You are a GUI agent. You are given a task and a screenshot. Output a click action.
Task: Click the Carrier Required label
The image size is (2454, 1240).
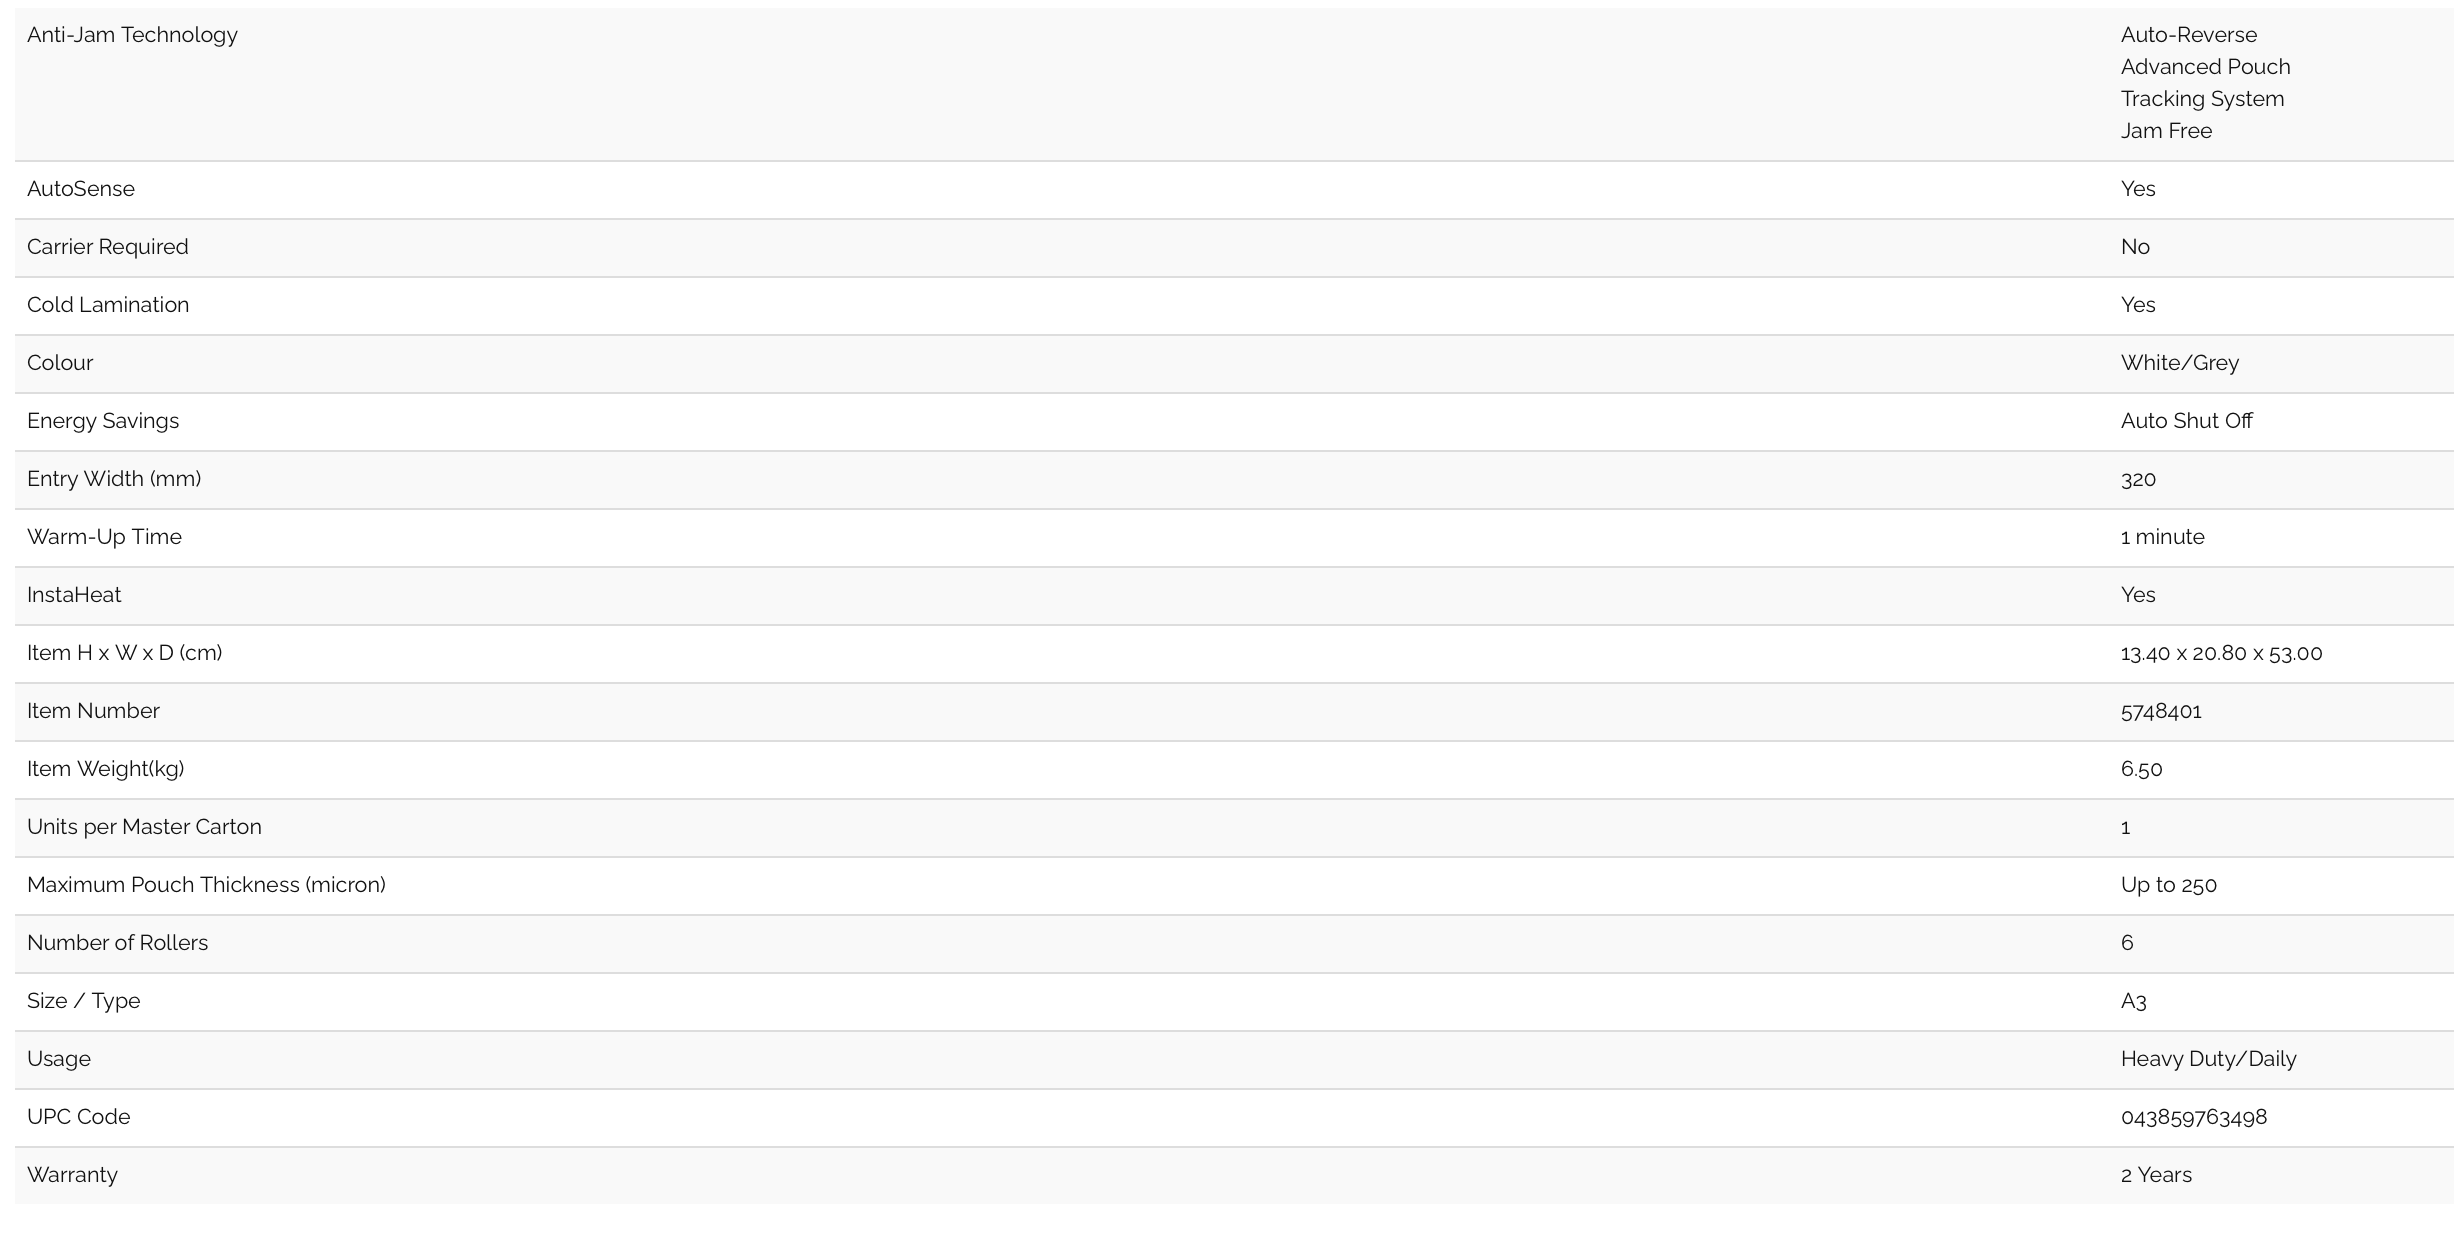(x=107, y=247)
